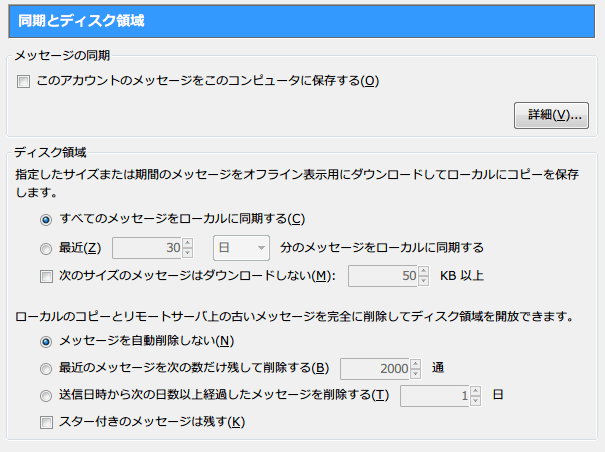
Task: Open the 詳細(V)... button
Action: point(549,115)
